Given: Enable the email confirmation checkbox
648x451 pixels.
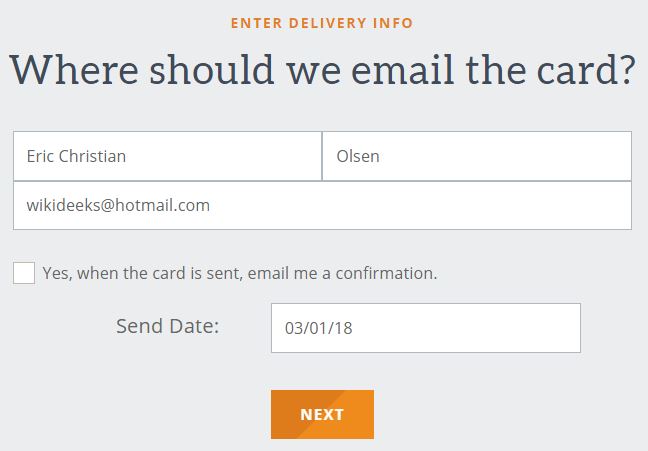Looking at the screenshot, I should 24,273.
